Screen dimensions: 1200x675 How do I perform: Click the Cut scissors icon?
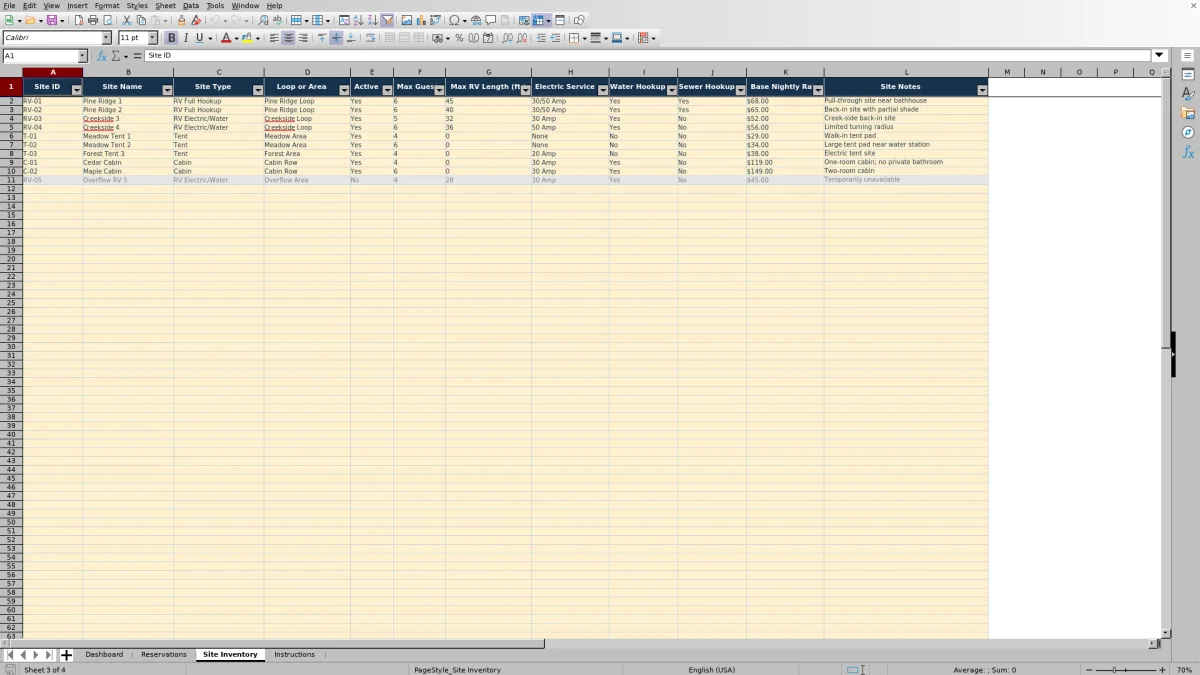(x=127, y=20)
